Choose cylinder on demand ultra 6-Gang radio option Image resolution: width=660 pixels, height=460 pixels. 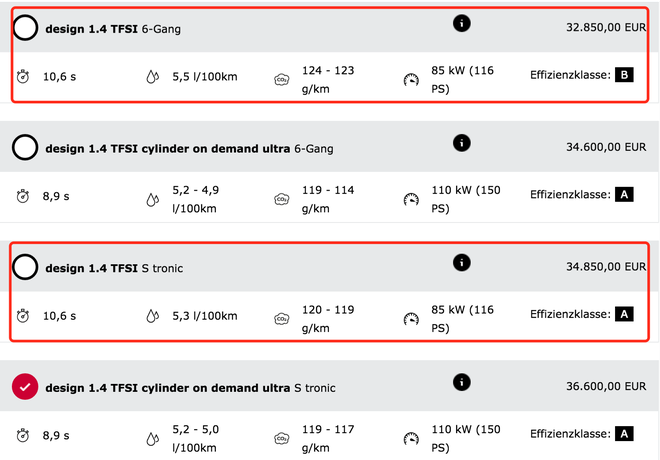26,148
